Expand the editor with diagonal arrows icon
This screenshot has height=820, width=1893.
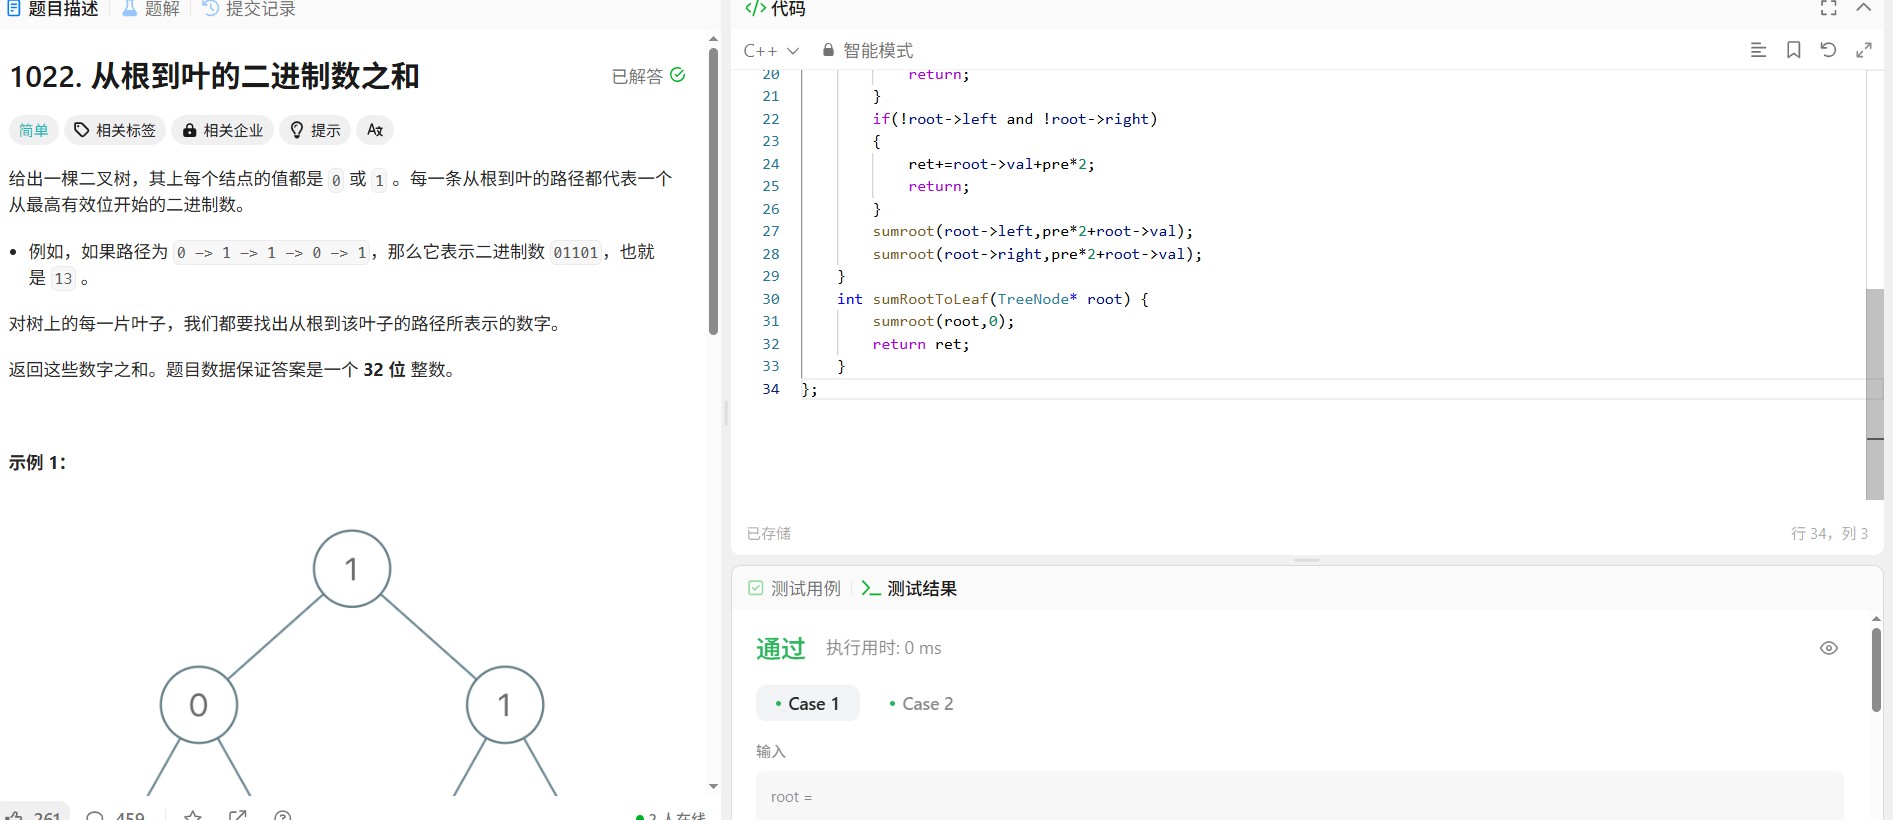pyautogui.click(x=1864, y=50)
